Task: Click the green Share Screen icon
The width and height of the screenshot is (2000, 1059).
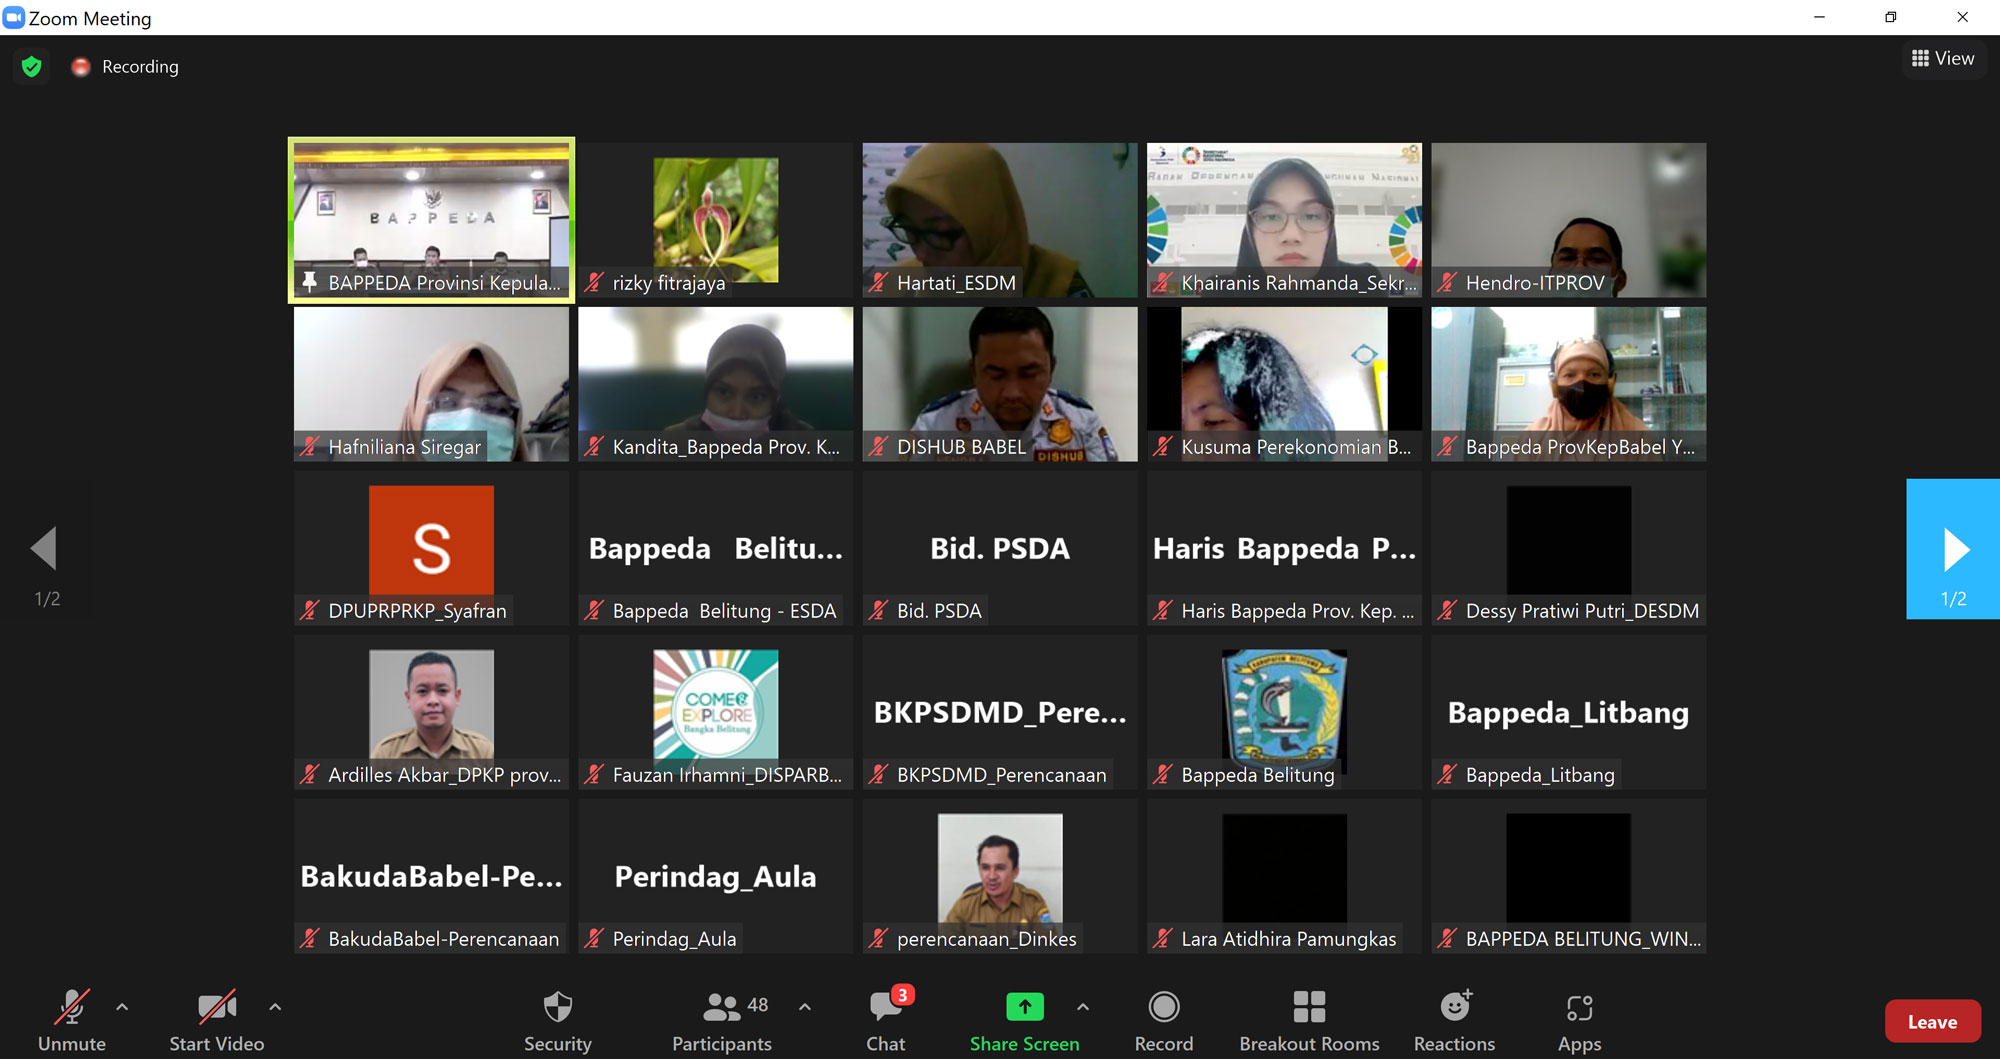Action: click(1024, 1007)
